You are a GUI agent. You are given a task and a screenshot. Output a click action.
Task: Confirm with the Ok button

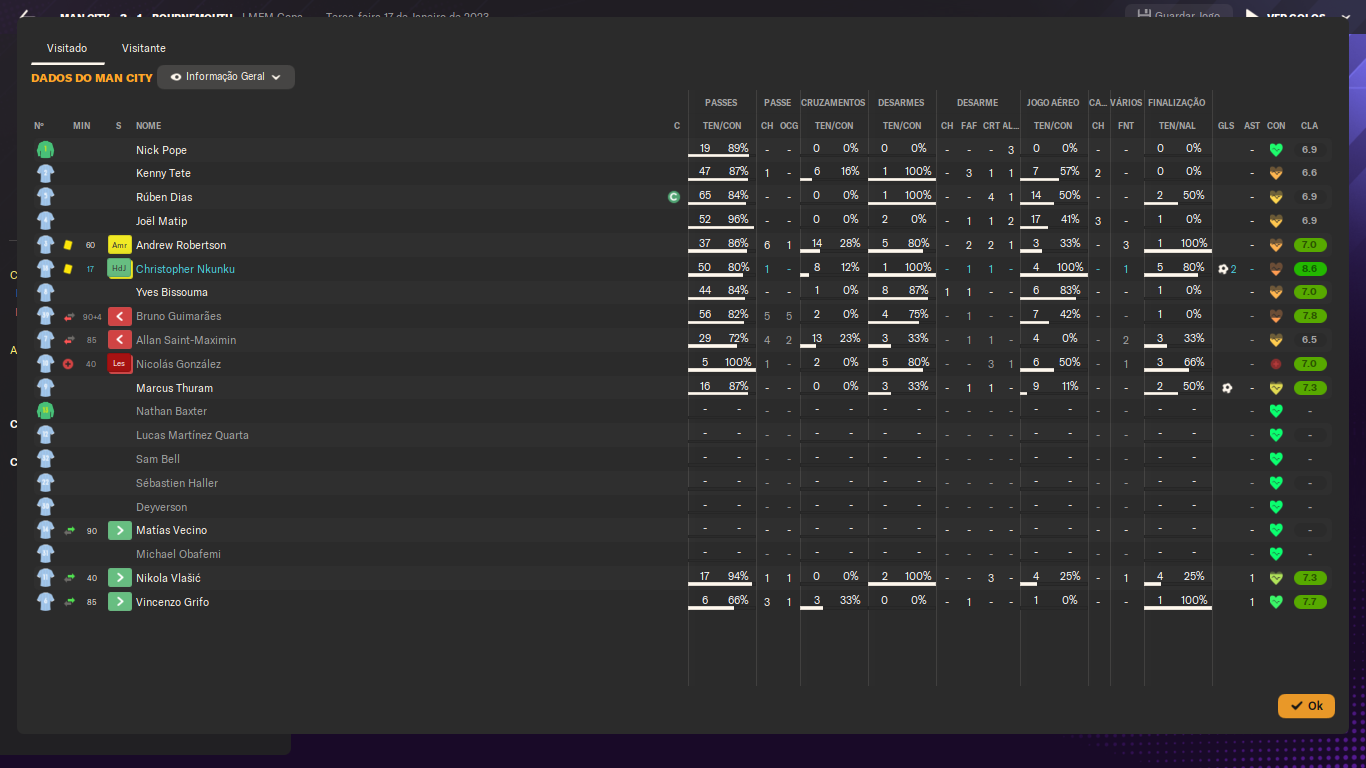point(1306,706)
